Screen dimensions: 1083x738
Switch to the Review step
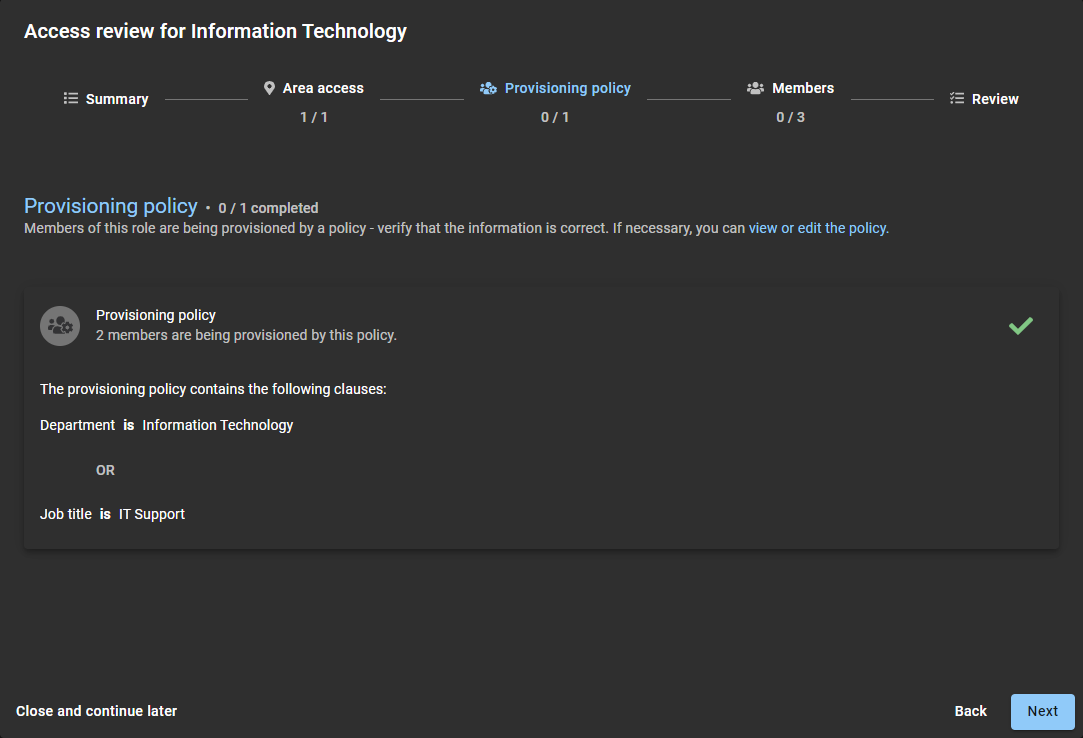[x=995, y=99]
